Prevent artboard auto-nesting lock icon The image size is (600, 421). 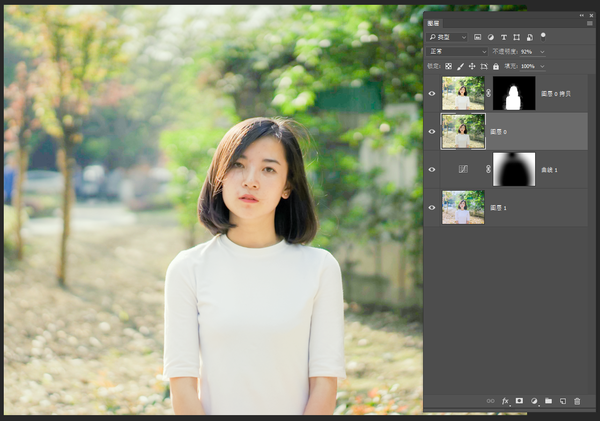click(484, 66)
